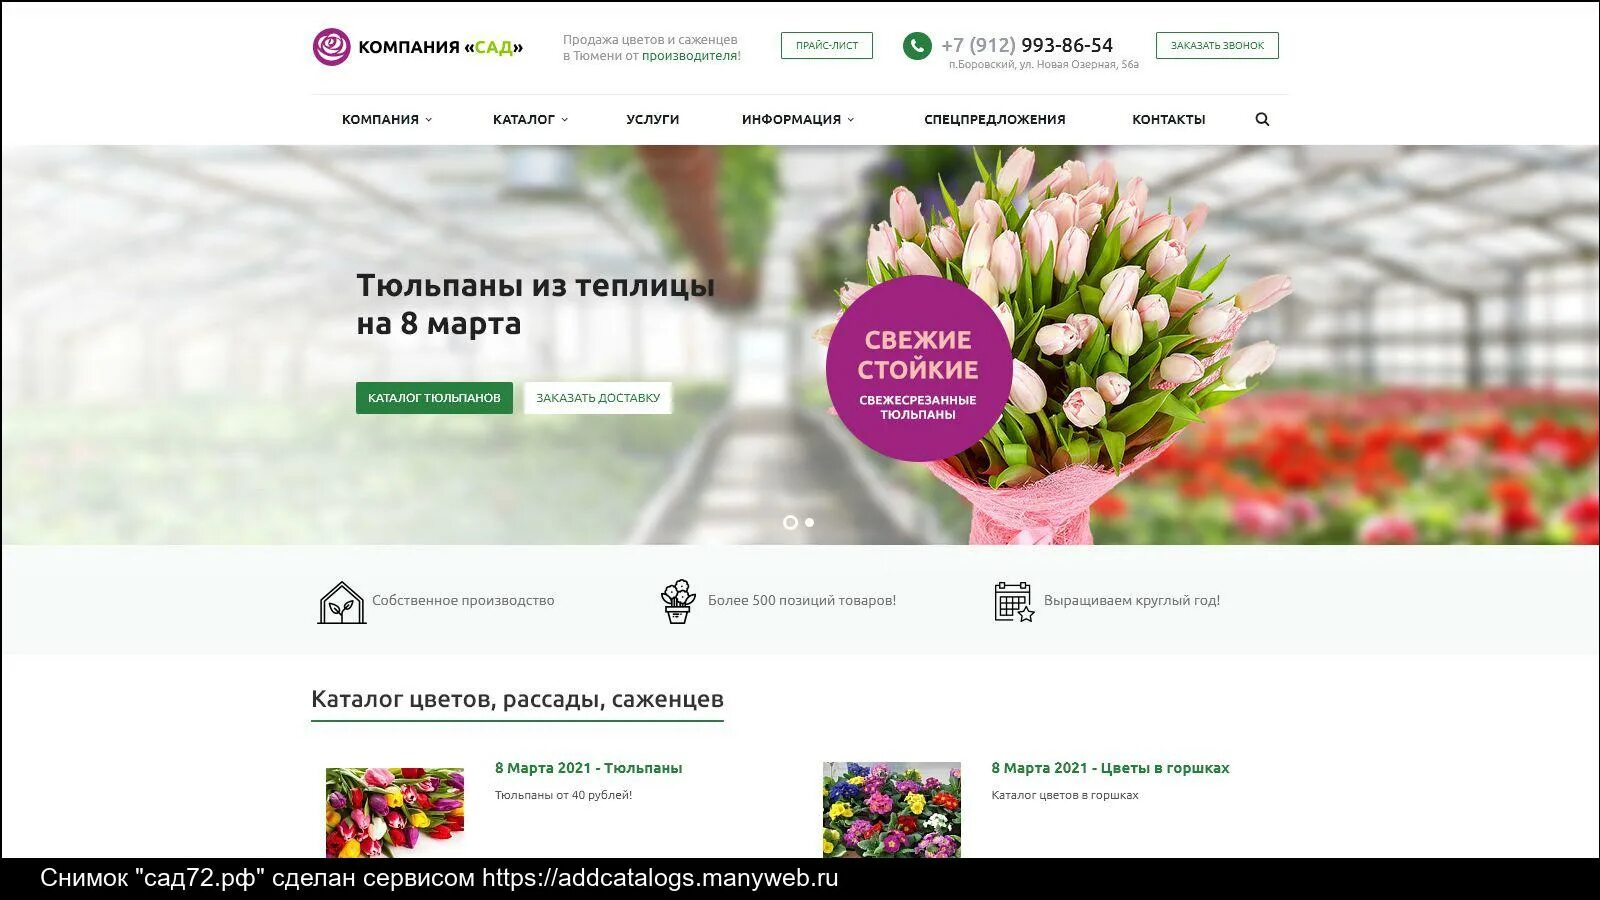Click the КАТАЛОГ ТЮЛЬПАНОВ button
The image size is (1600, 900).
pos(434,398)
